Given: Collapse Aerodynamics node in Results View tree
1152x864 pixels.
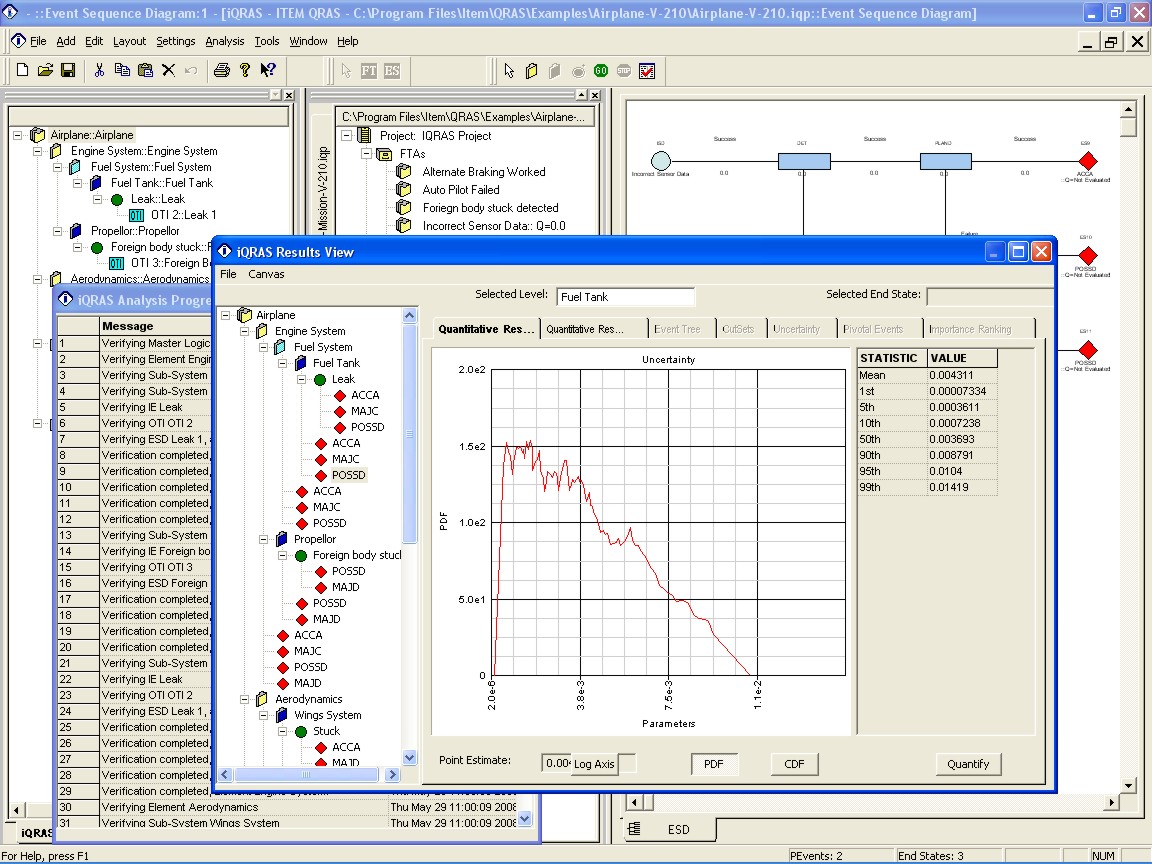Looking at the screenshot, I should (245, 699).
